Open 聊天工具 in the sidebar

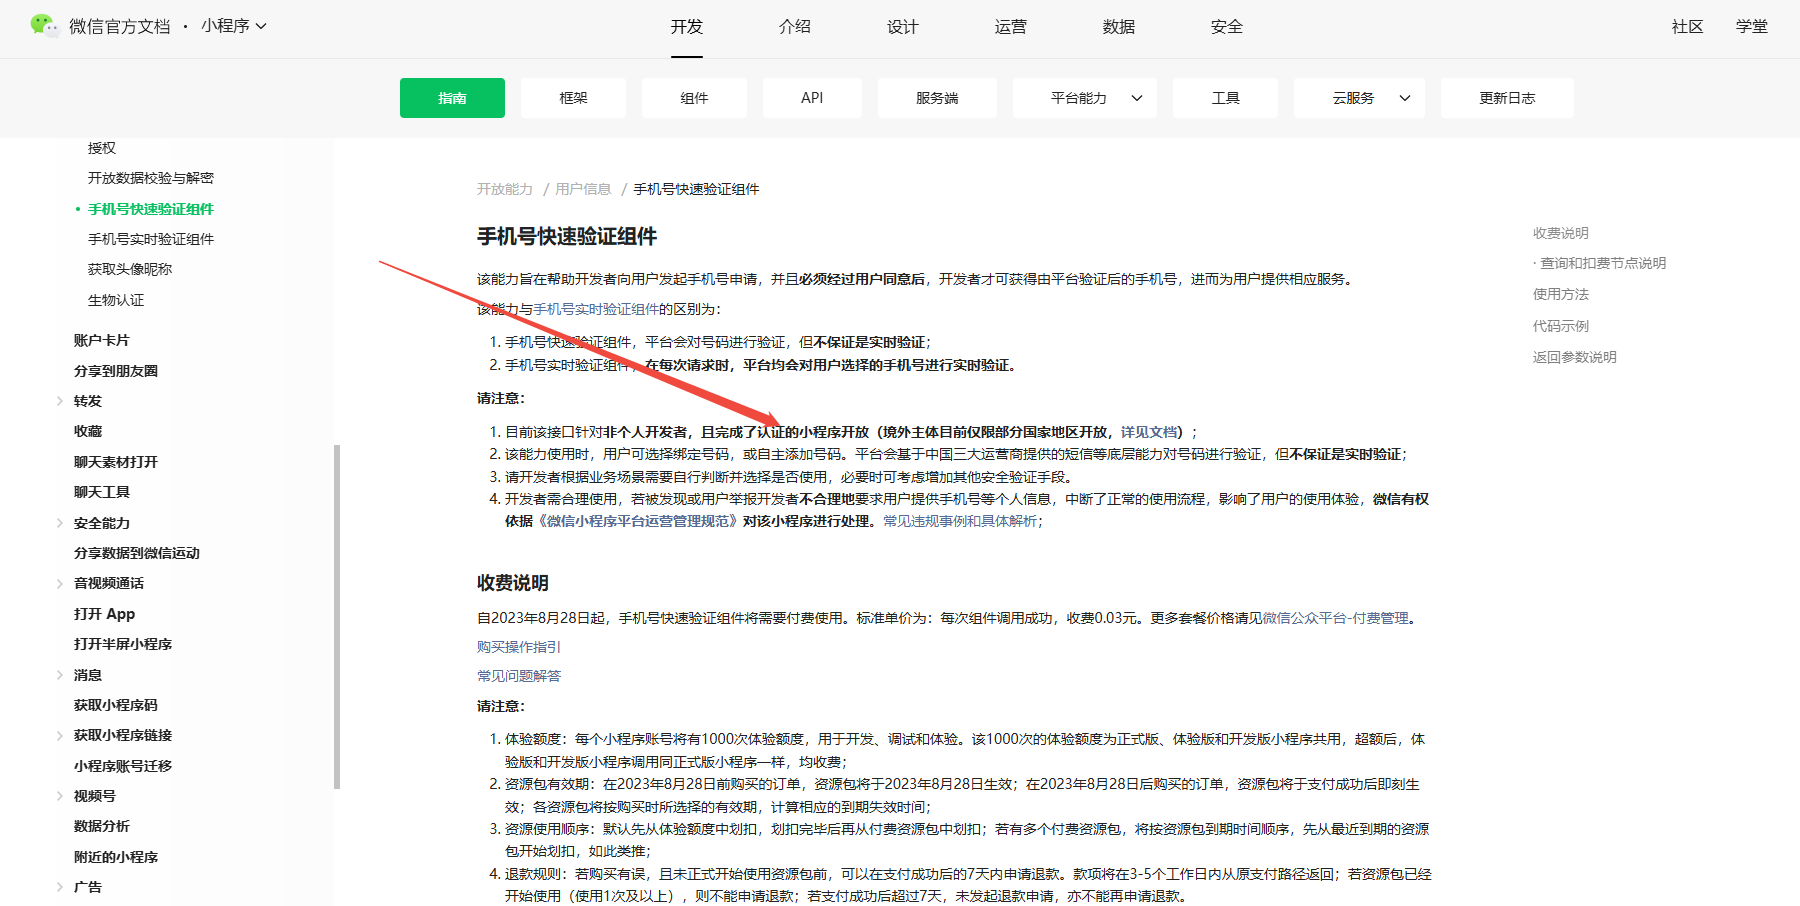click(102, 492)
